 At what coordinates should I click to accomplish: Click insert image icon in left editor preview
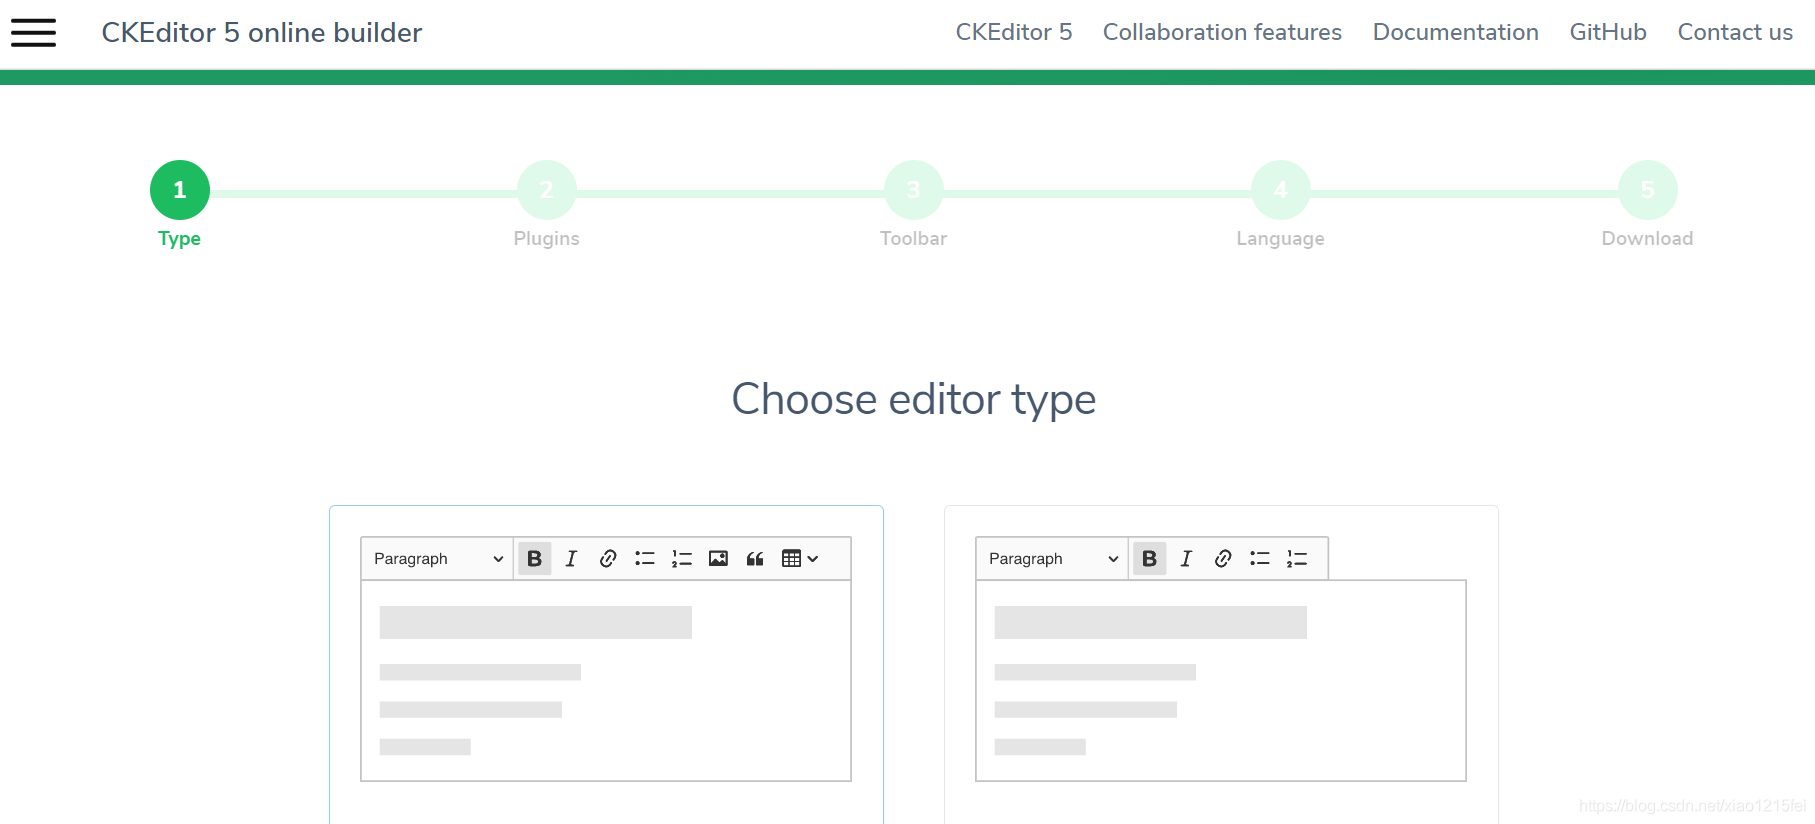click(718, 559)
